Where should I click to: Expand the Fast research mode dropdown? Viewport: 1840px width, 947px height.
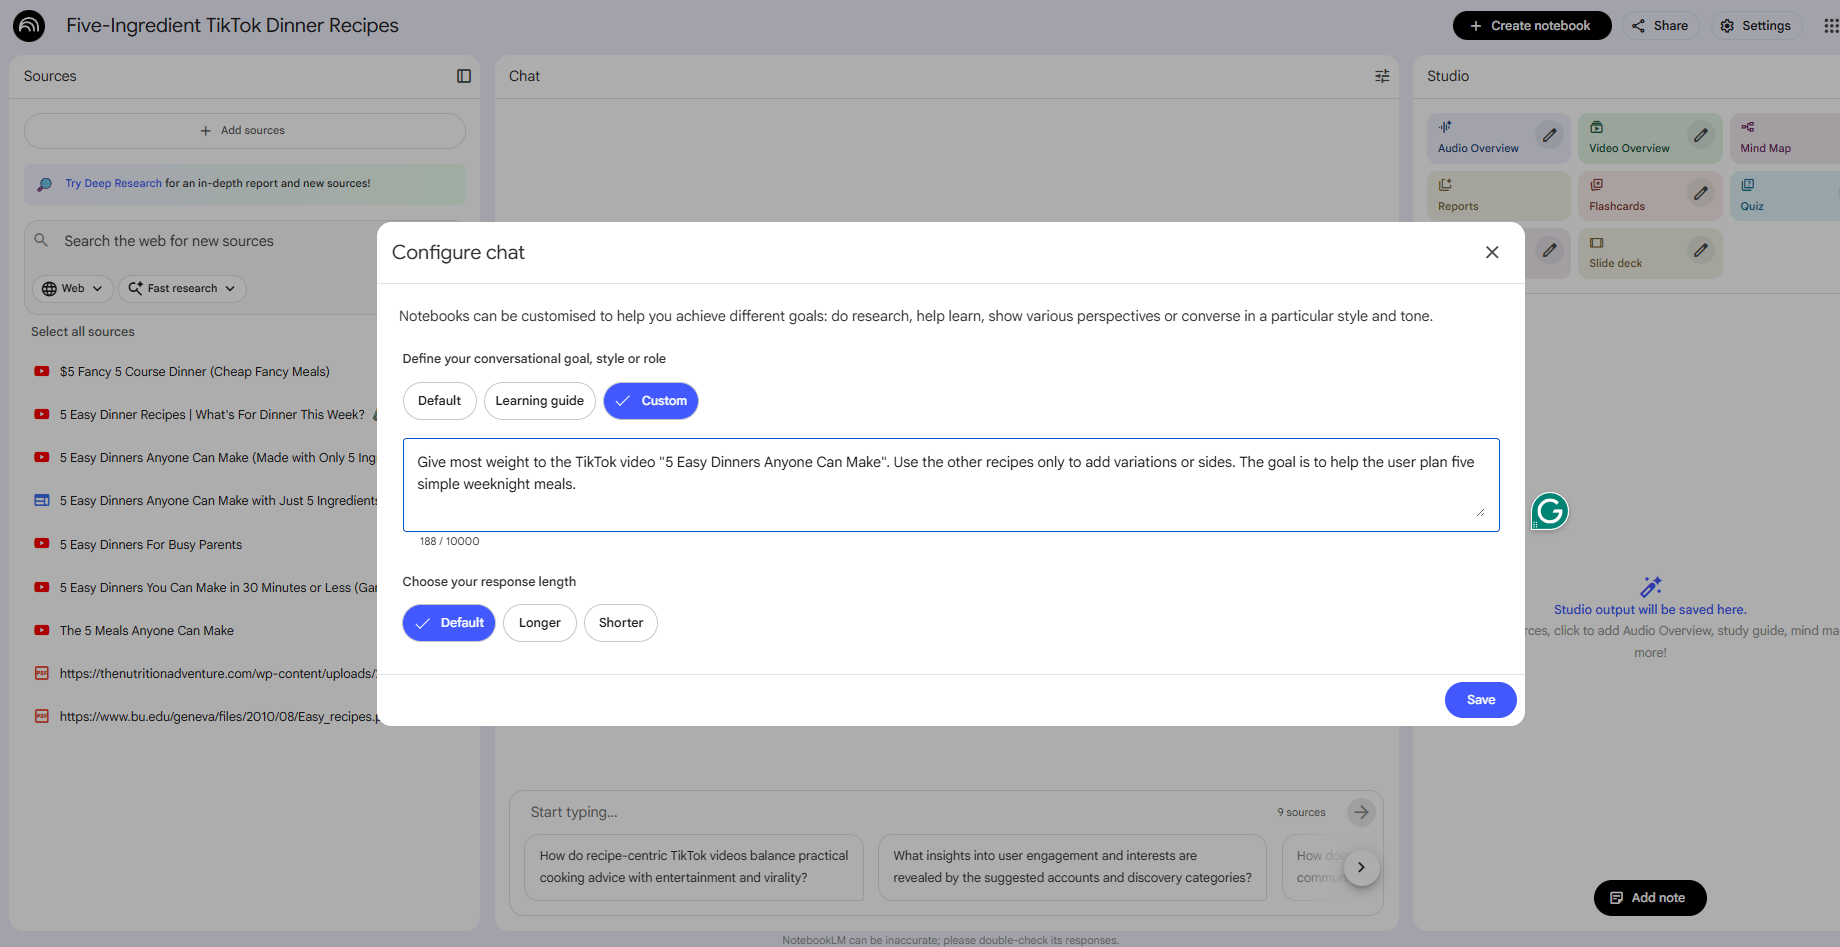pyautogui.click(x=183, y=288)
